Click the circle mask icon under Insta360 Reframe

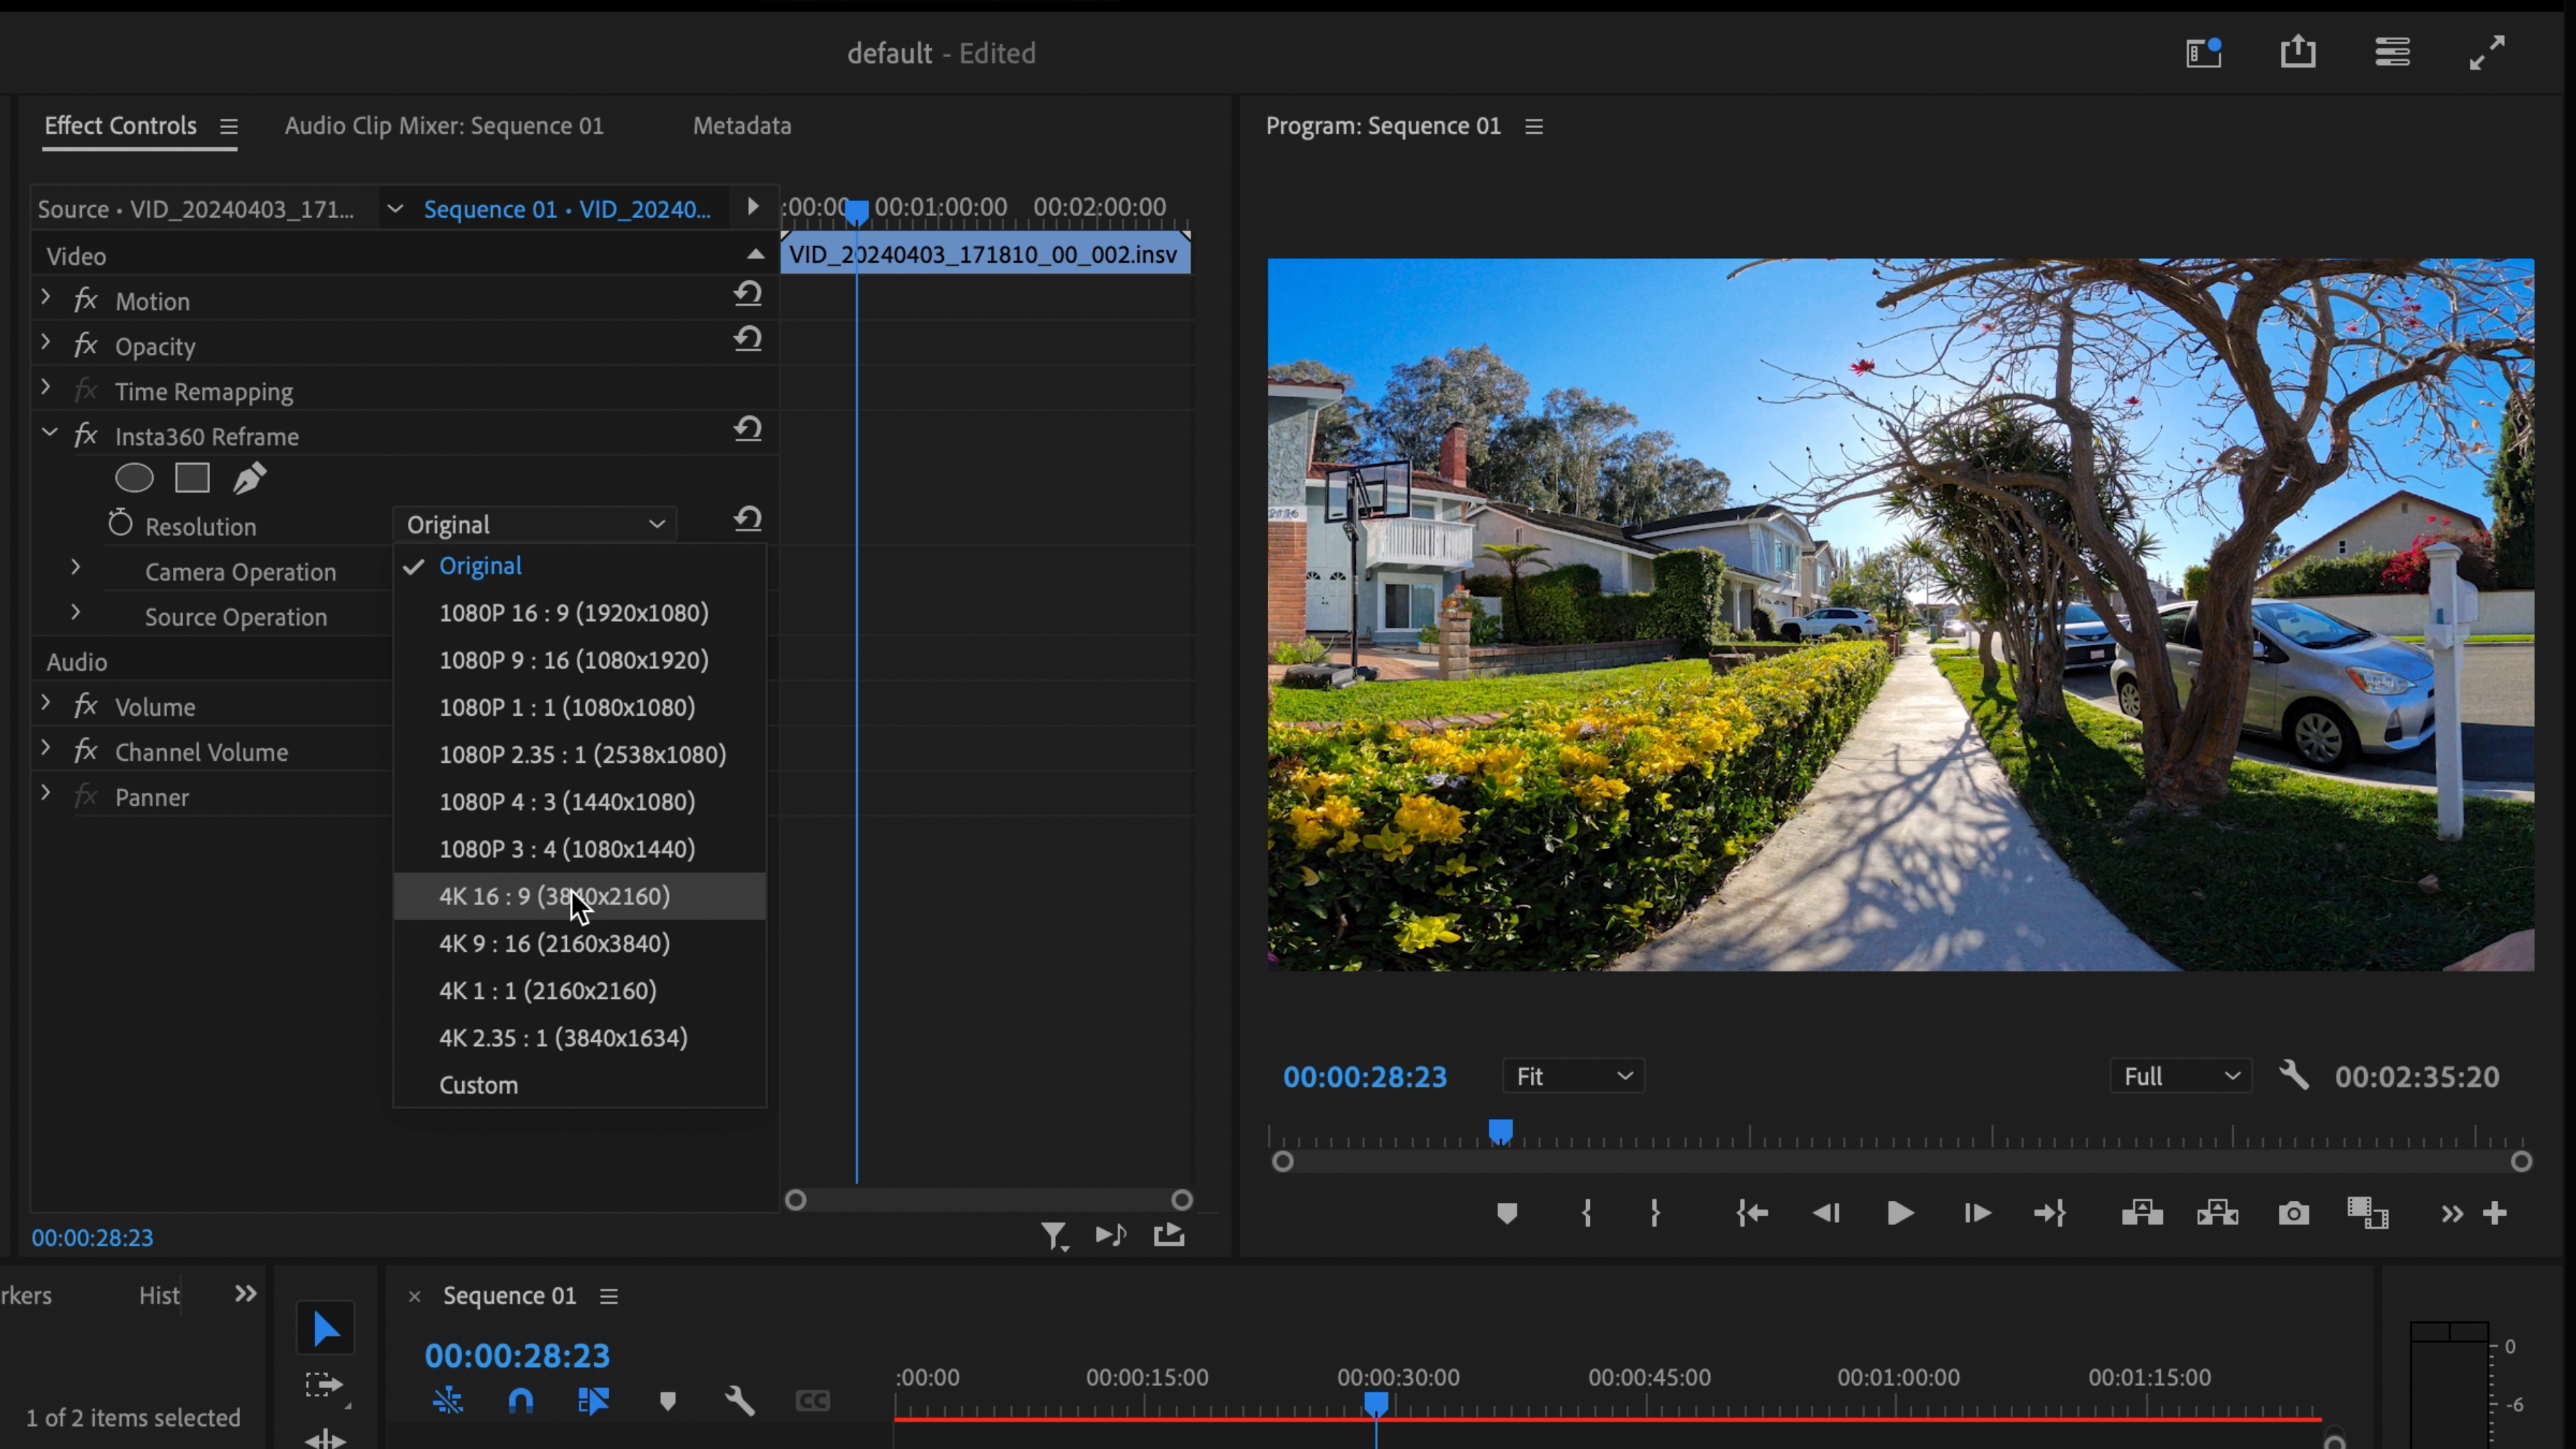(x=134, y=478)
